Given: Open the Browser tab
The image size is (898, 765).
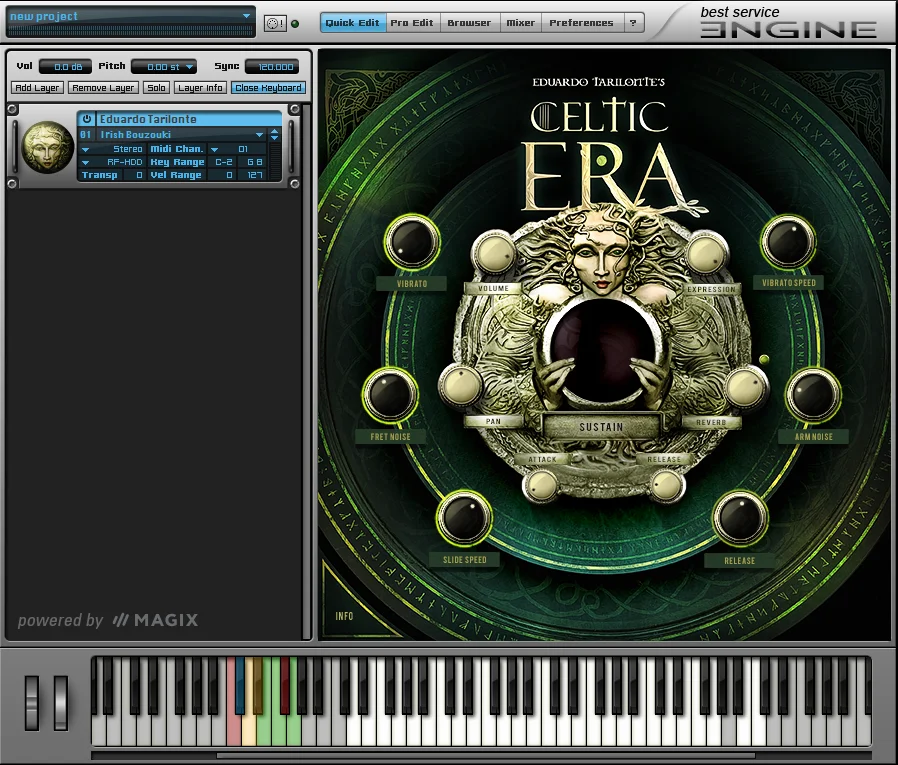Looking at the screenshot, I should (x=469, y=23).
